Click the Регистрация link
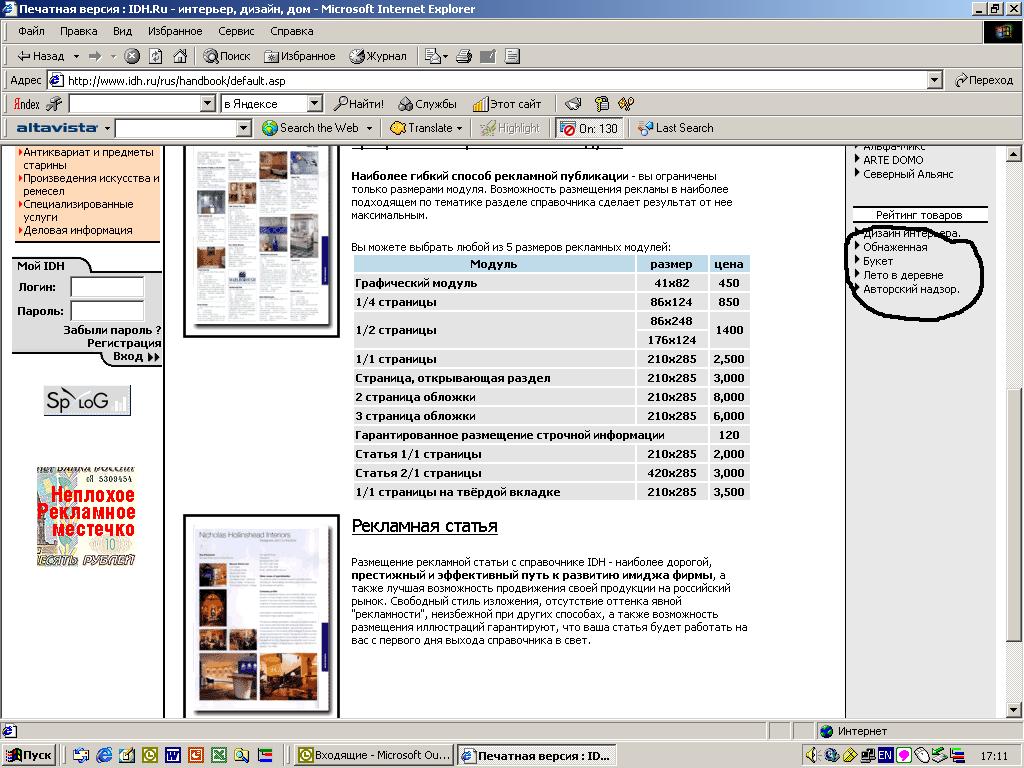Image resolution: width=1024 pixels, height=768 pixels. (x=124, y=342)
